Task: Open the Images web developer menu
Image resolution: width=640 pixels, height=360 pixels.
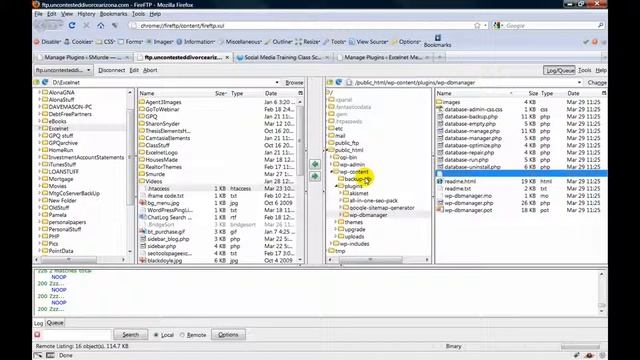Action: (160, 42)
